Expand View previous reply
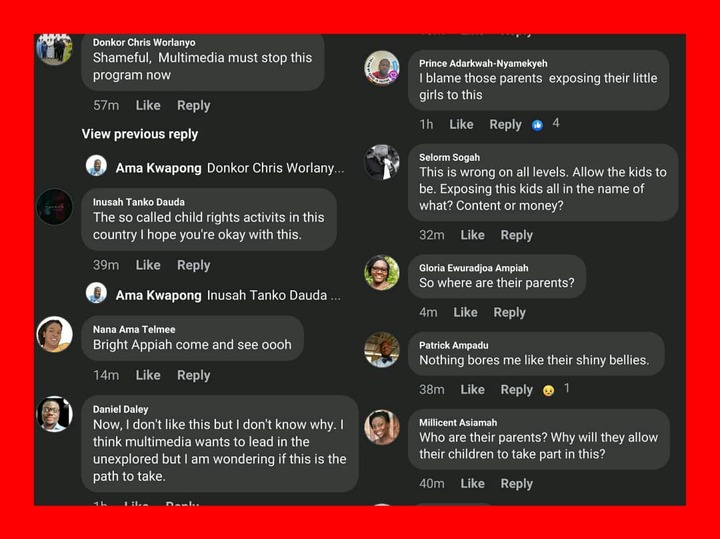 pos(140,134)
